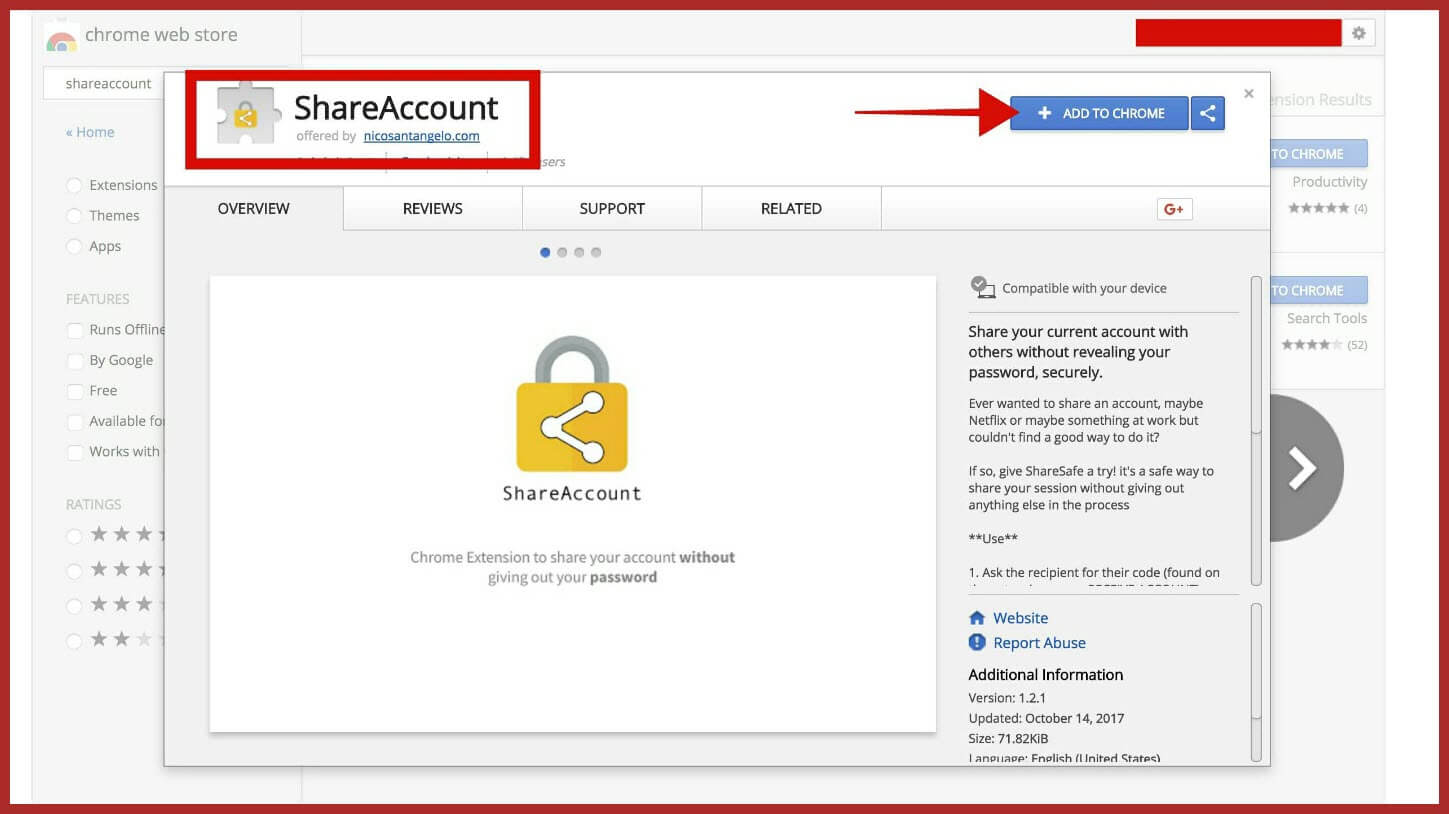The height and width of the screenshot is (814, 1449).
Task: Switch to the Reviews tab
Action: pyautogui.click(x=432, y=209)
